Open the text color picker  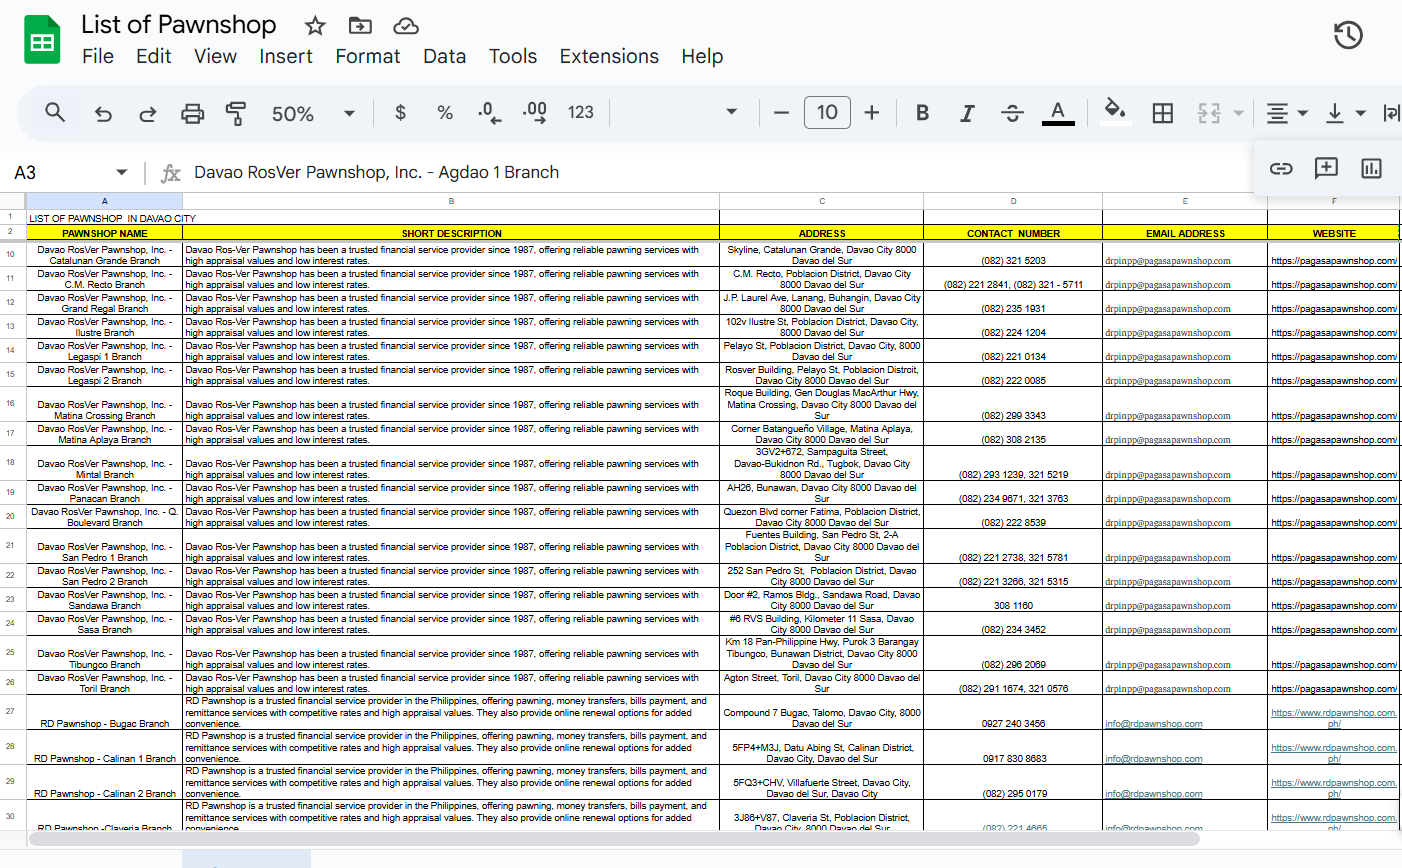point(1058,113)
